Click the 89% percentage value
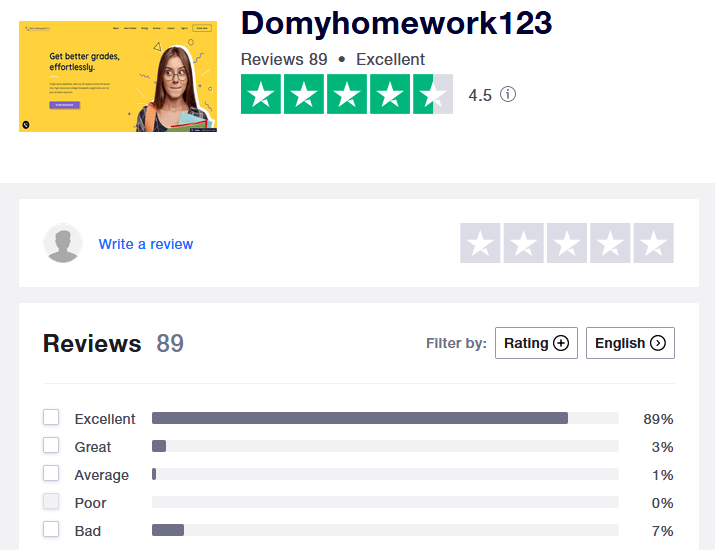Viewport: 715px width, 550px height. [x=658, y=419]
